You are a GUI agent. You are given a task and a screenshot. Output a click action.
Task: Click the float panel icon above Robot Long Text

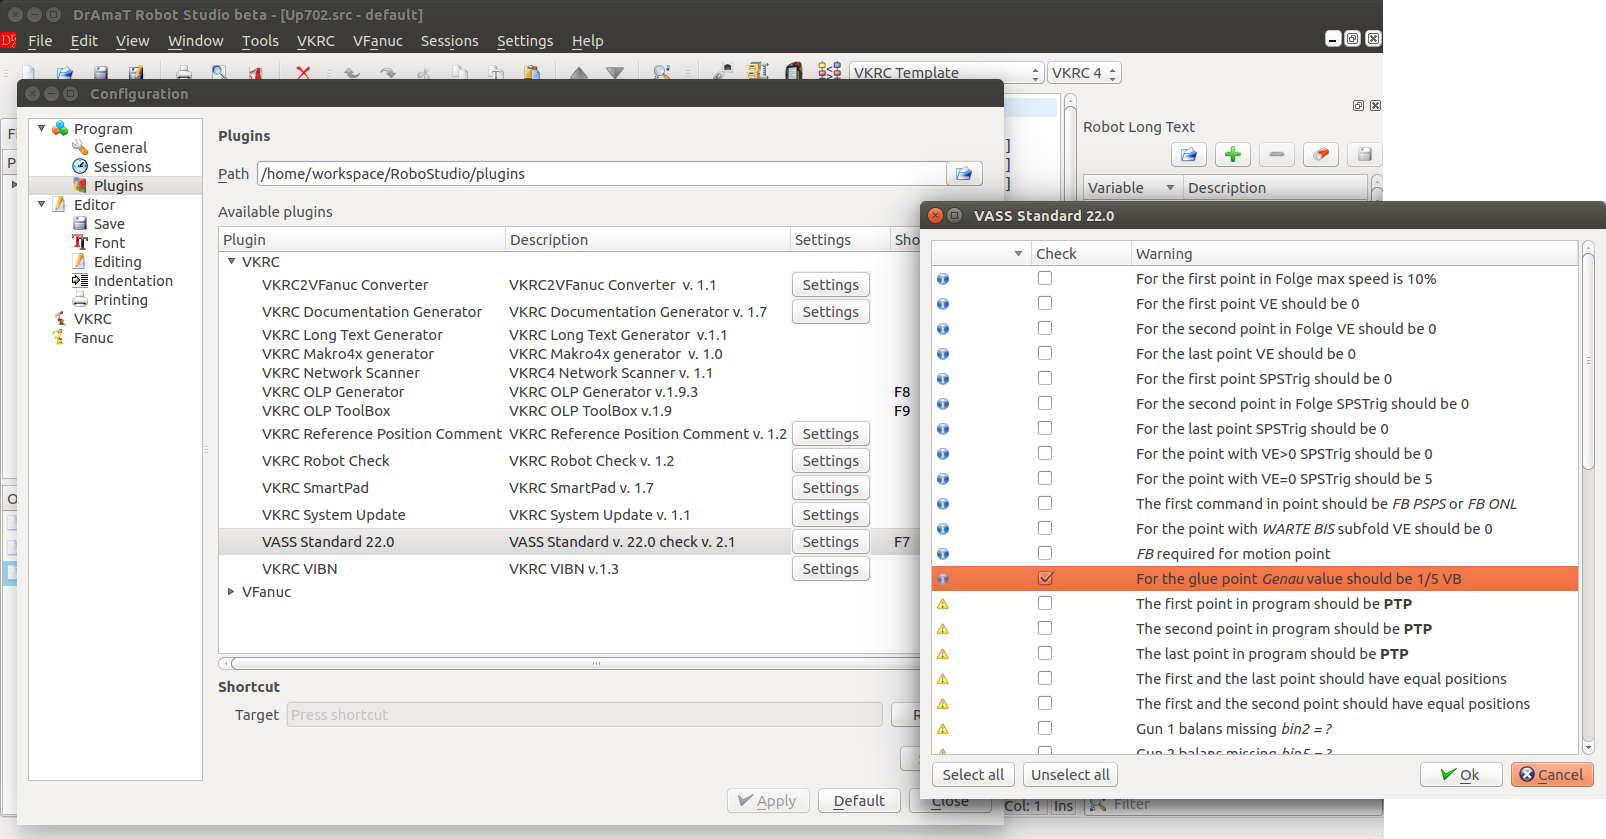[1358, 105]
